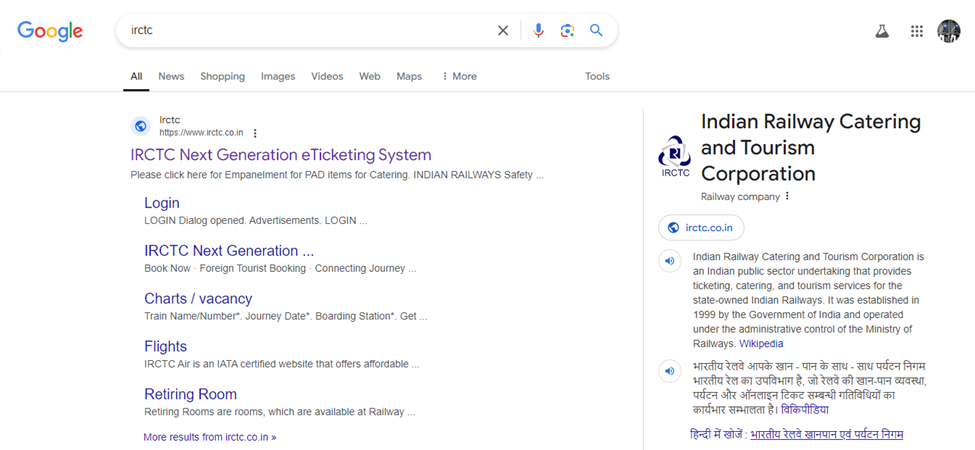Open the Login sitelink
The height and width of the screenshot is (450, 975).
click(x=162, y=203)
